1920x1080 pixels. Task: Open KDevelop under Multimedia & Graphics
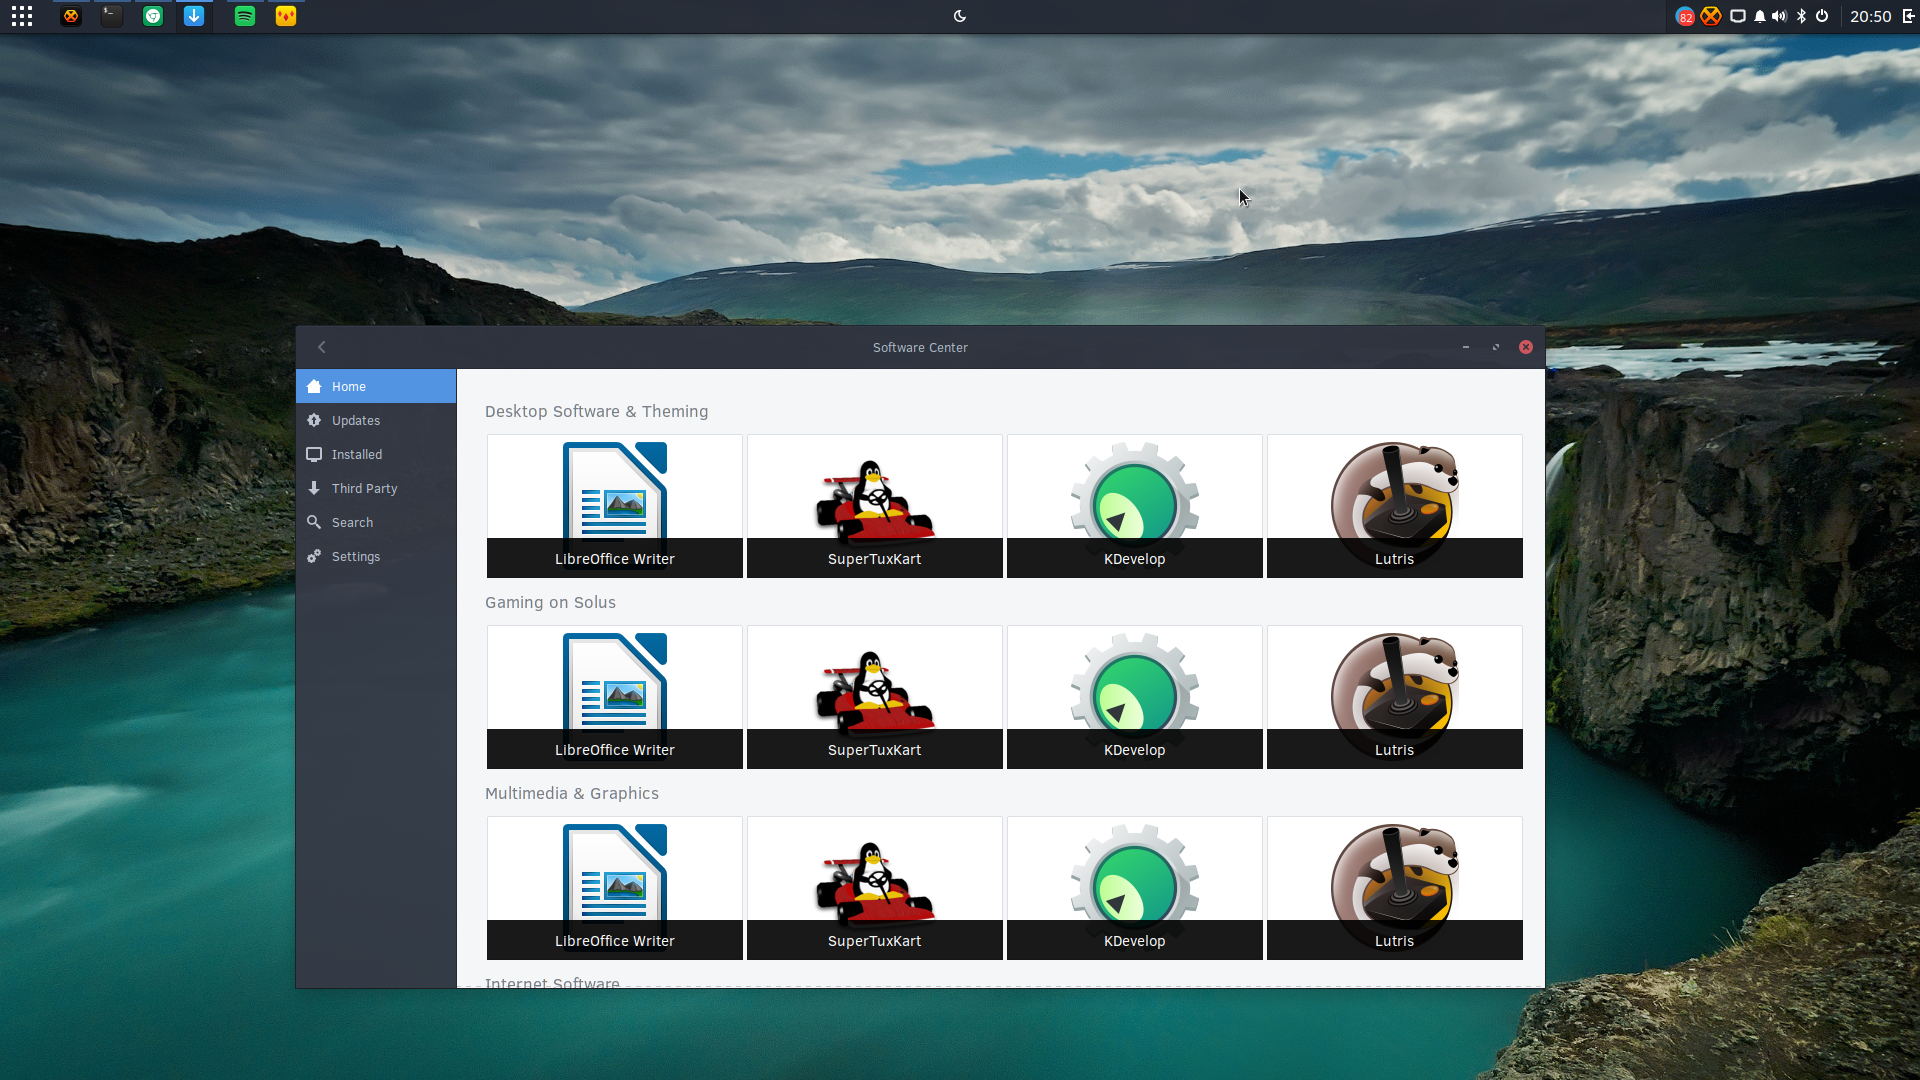click(x=1135, y=888)
